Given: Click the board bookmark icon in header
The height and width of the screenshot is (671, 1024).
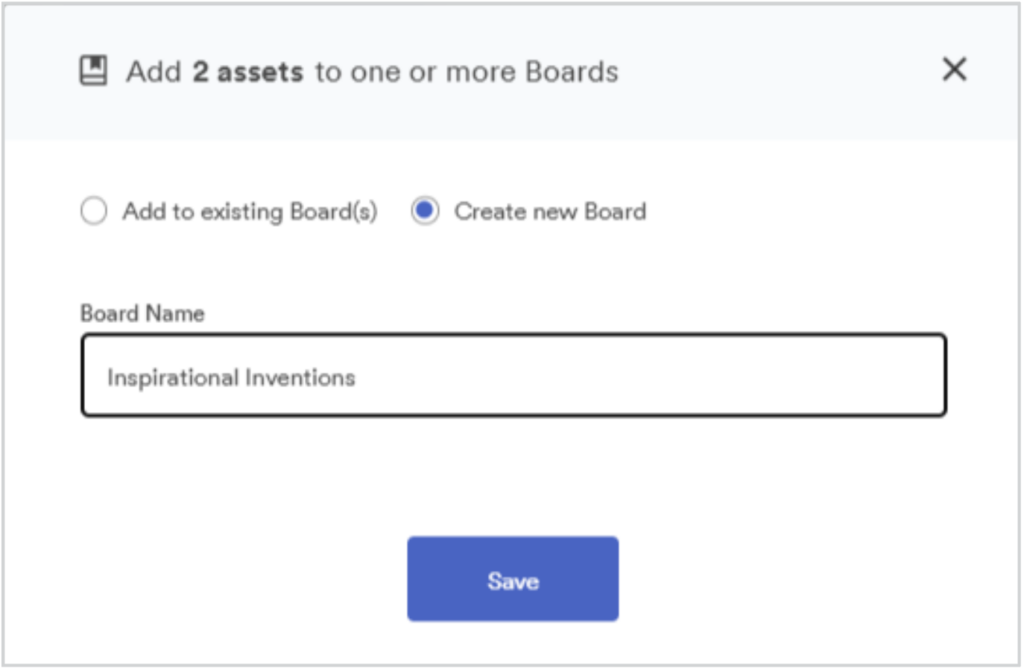Looking at the screenshot, I should [x=93, y=71].
